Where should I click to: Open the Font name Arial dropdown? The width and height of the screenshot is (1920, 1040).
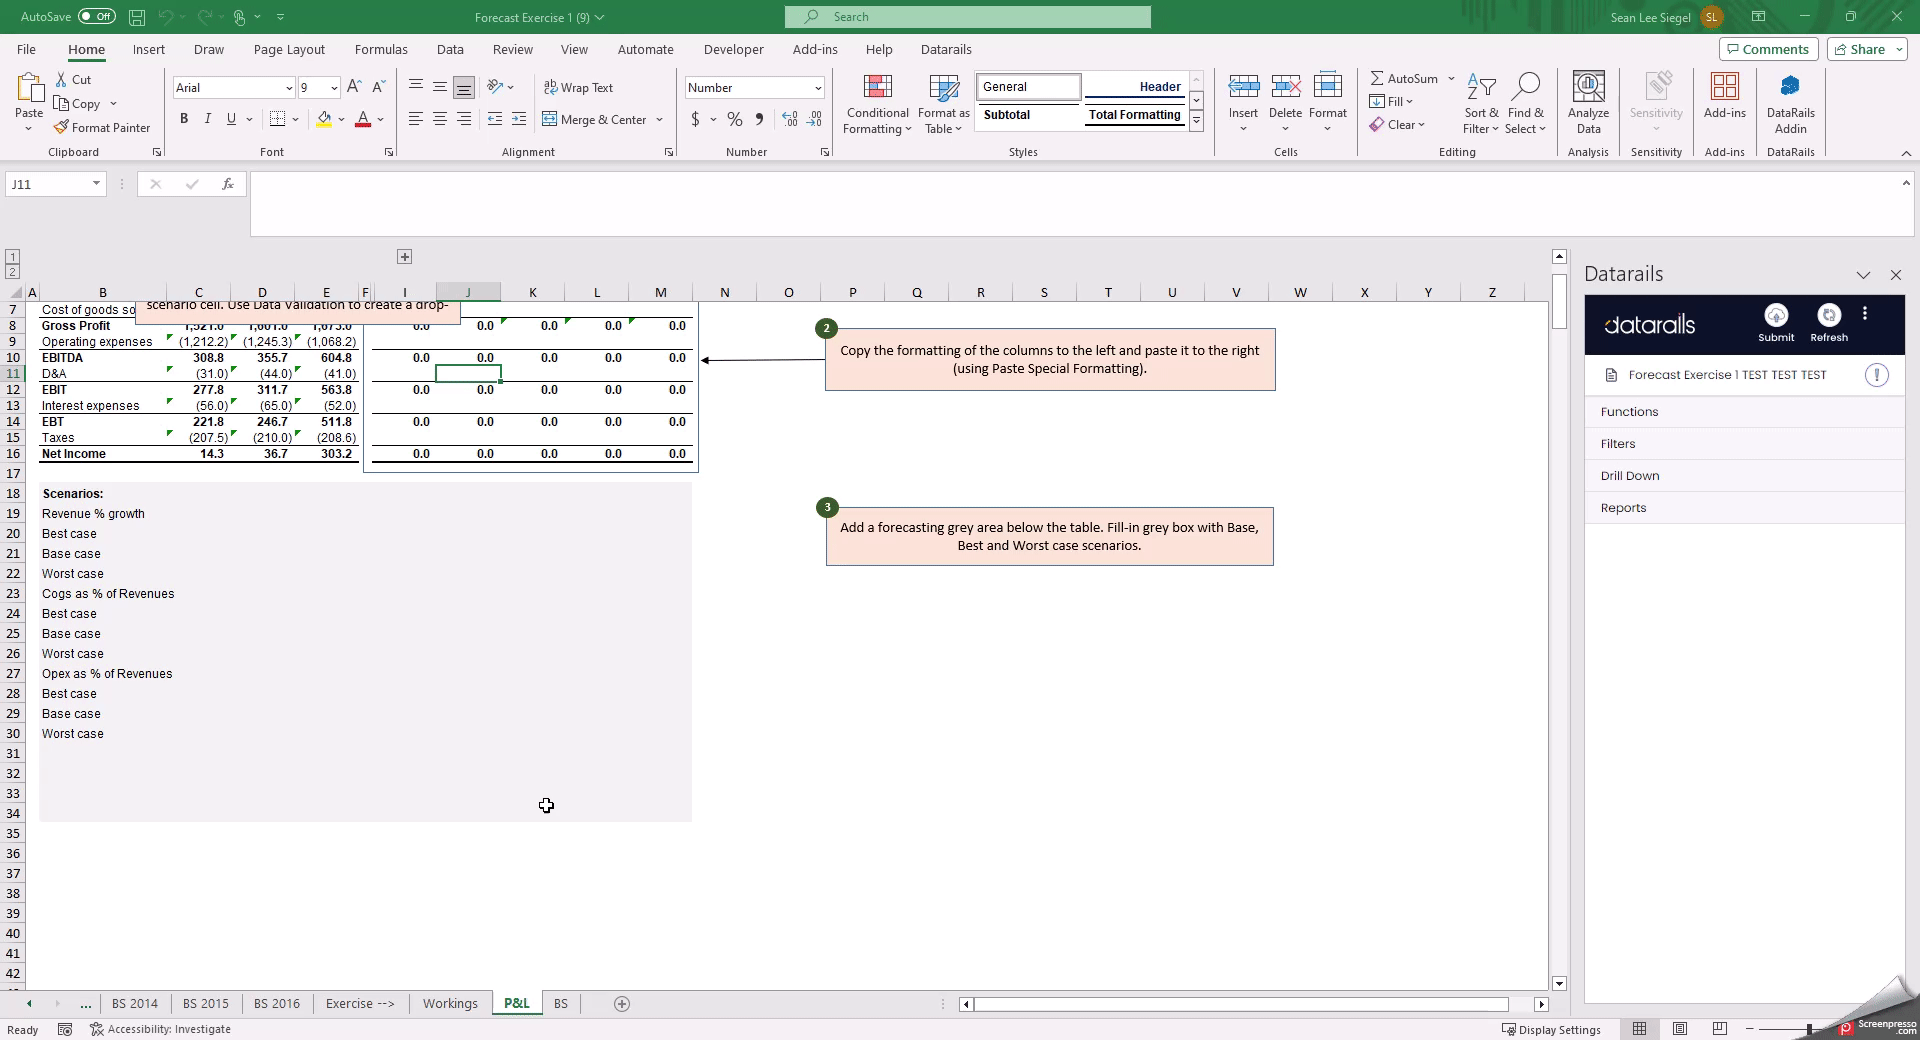288,88
